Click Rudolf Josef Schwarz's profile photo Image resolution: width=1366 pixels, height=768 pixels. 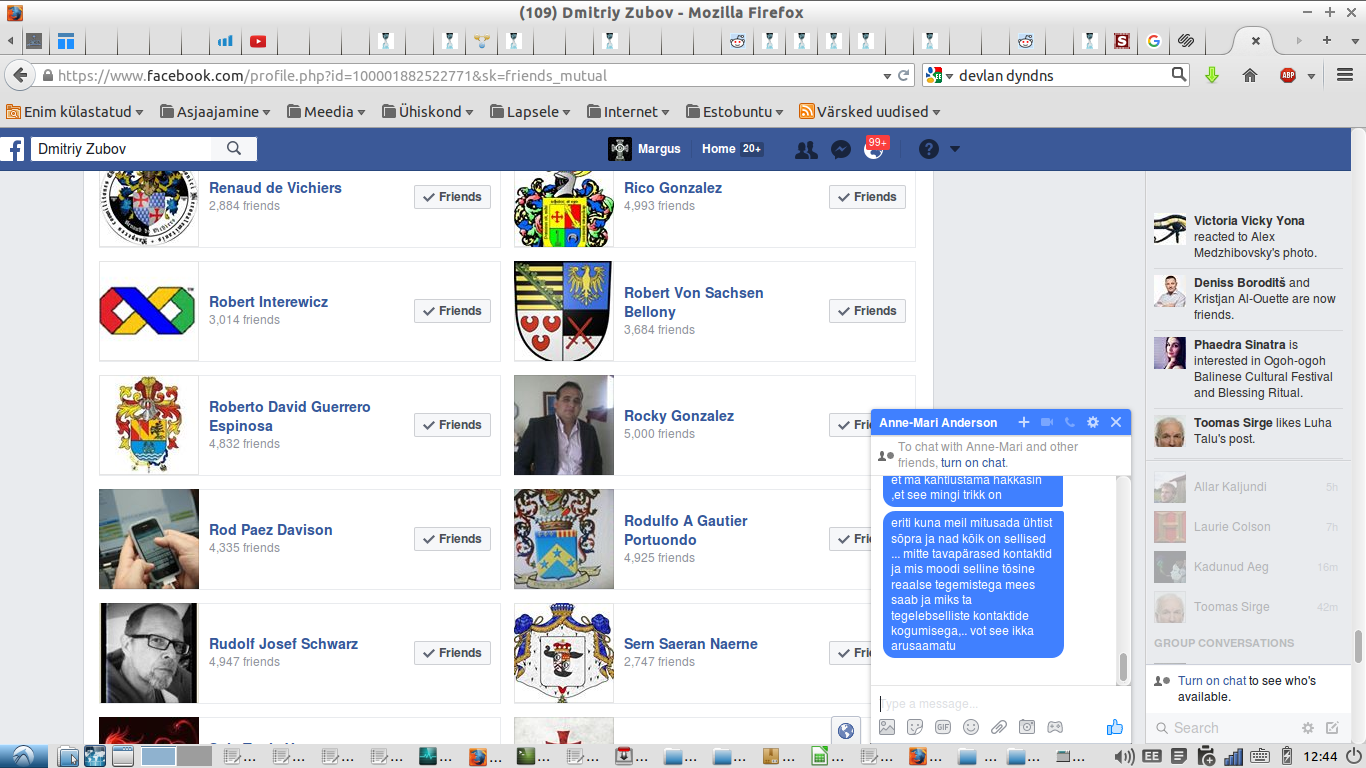click(149, 653)
